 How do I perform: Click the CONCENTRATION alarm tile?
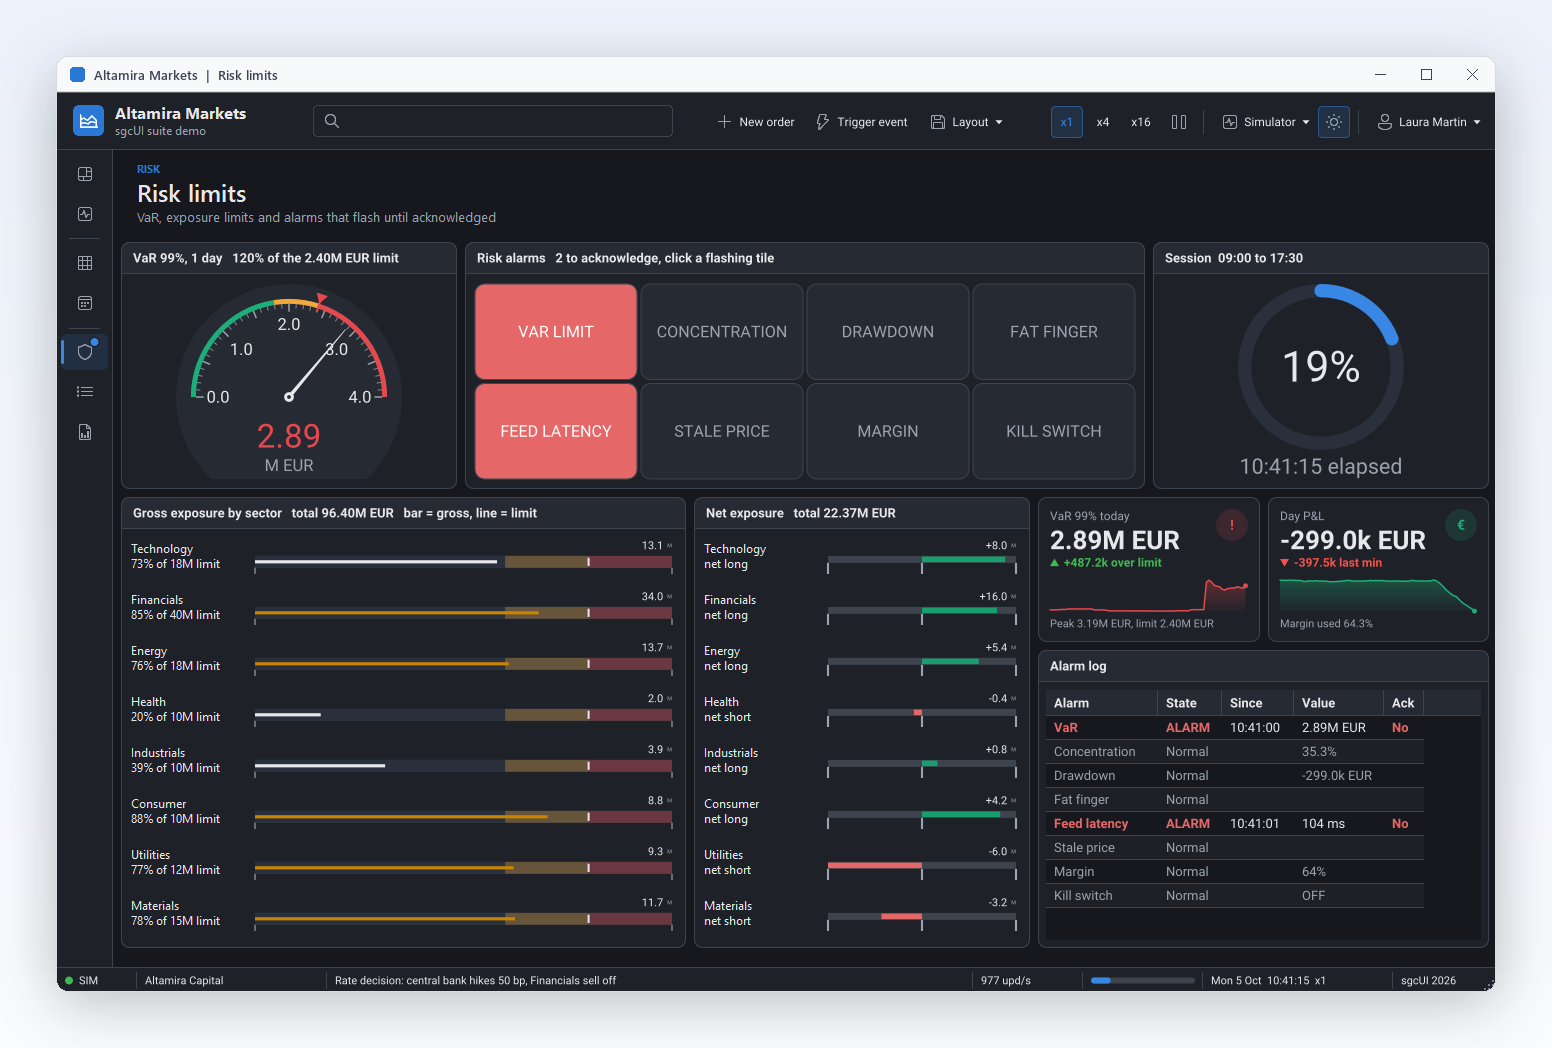[722, 332]
